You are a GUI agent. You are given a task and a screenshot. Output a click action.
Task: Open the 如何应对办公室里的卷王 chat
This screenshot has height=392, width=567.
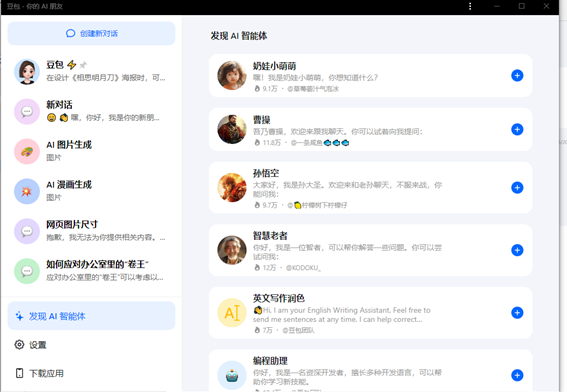pos(91,271)
